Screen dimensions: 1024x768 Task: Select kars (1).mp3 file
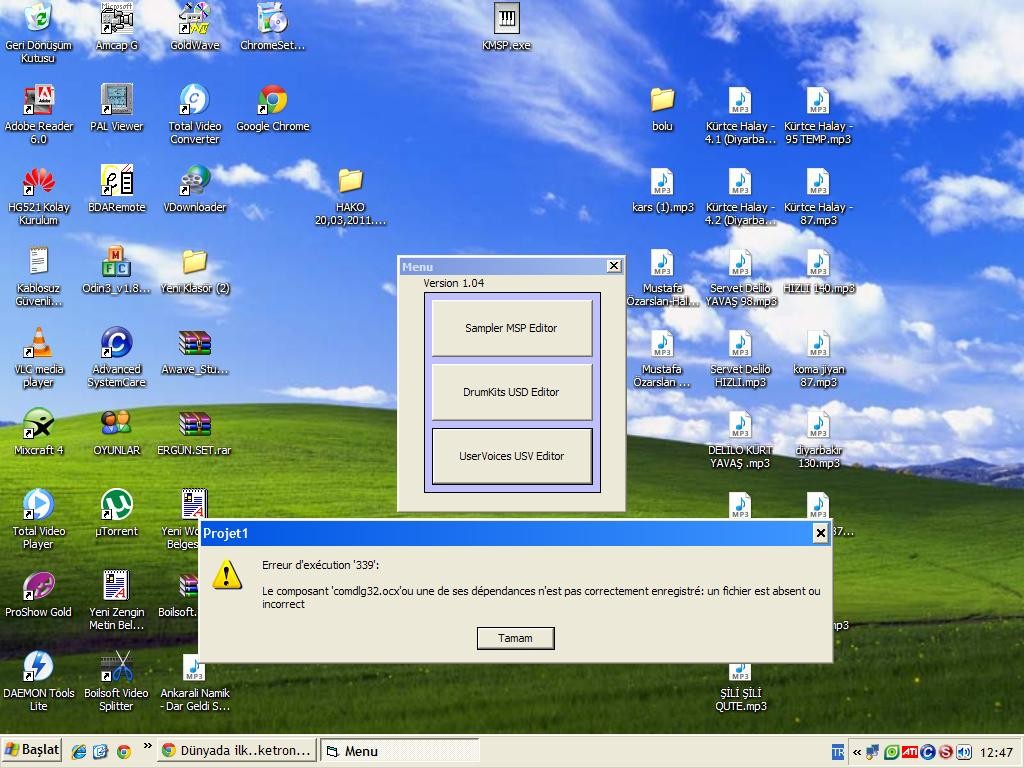coord(662,183)
